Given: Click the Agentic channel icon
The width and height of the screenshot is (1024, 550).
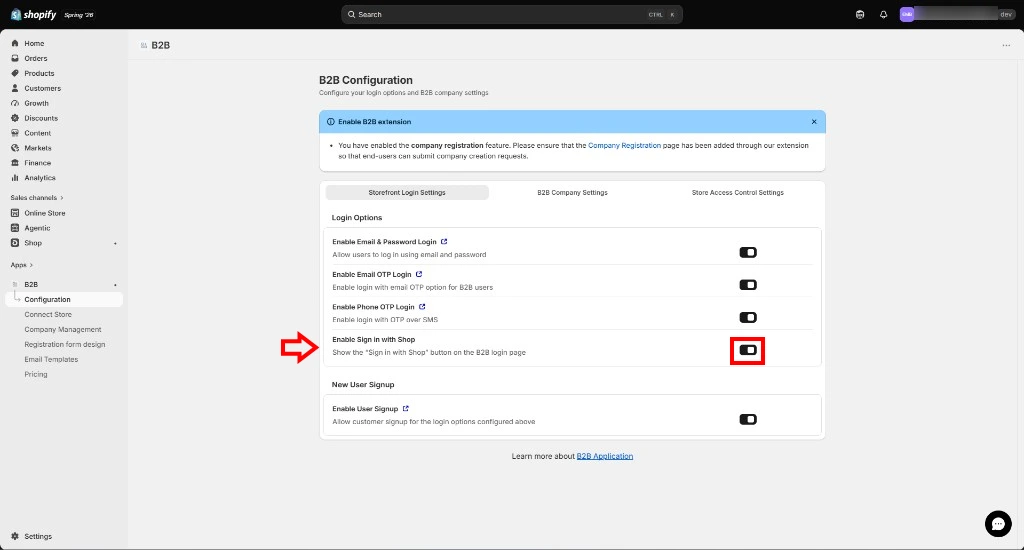Looking at the screenshot, I should pos(15,228).
